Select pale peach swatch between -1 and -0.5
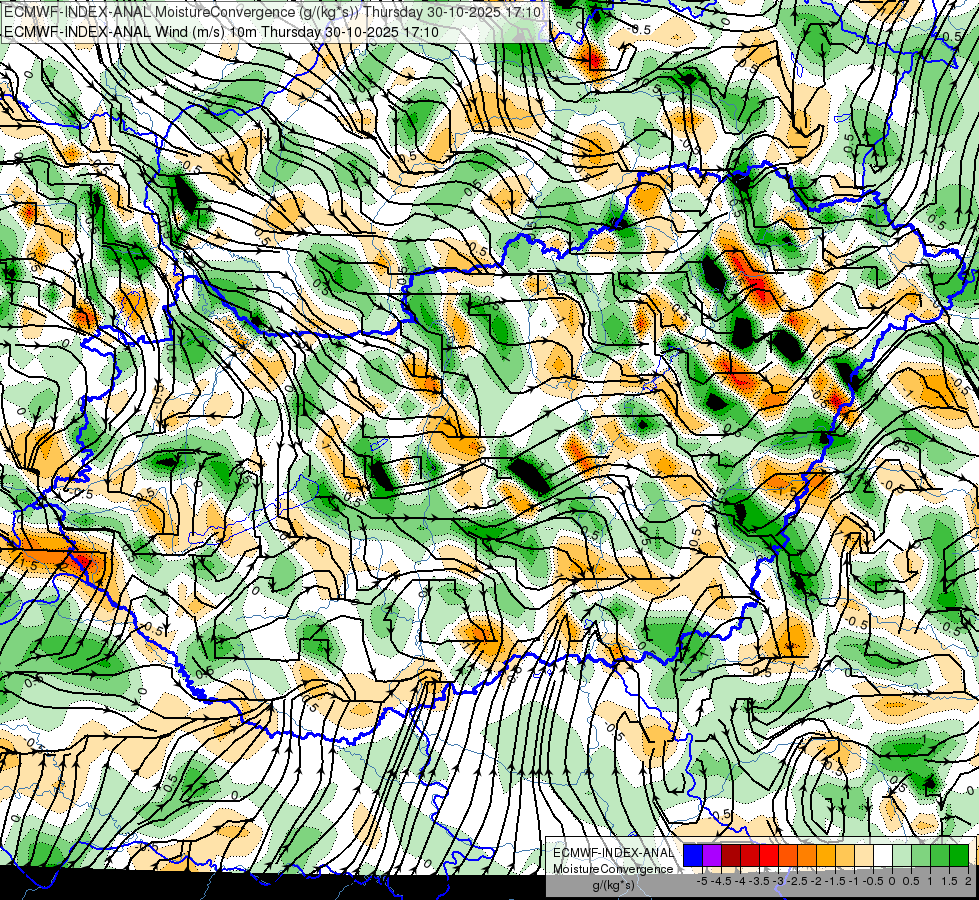 pos(863,856)
